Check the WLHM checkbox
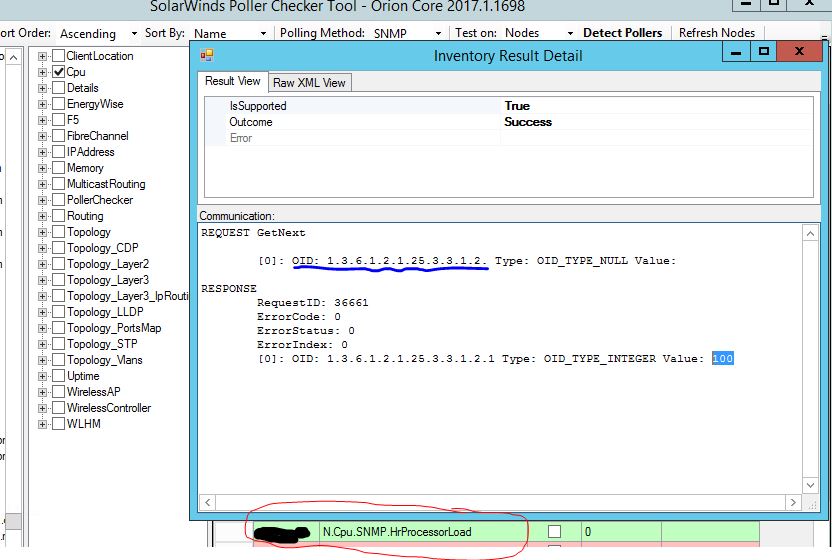Image resolution: width=832 pixels, height=560 pixels. point(58,424)
